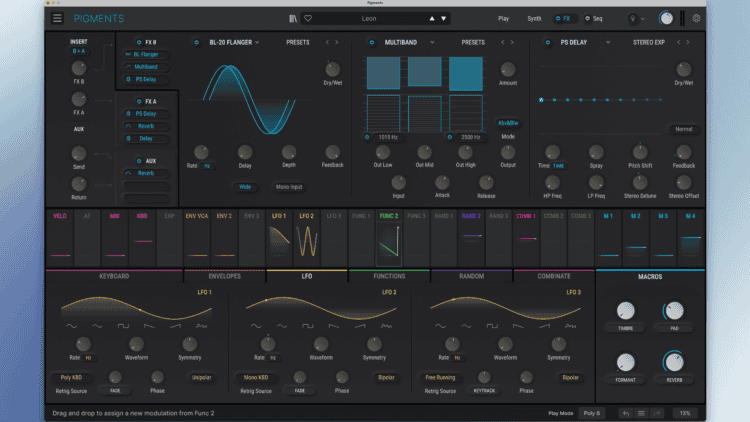Select sine waveform icon in LFO 3
750x422 pixels.
click(x=440, y=326)
